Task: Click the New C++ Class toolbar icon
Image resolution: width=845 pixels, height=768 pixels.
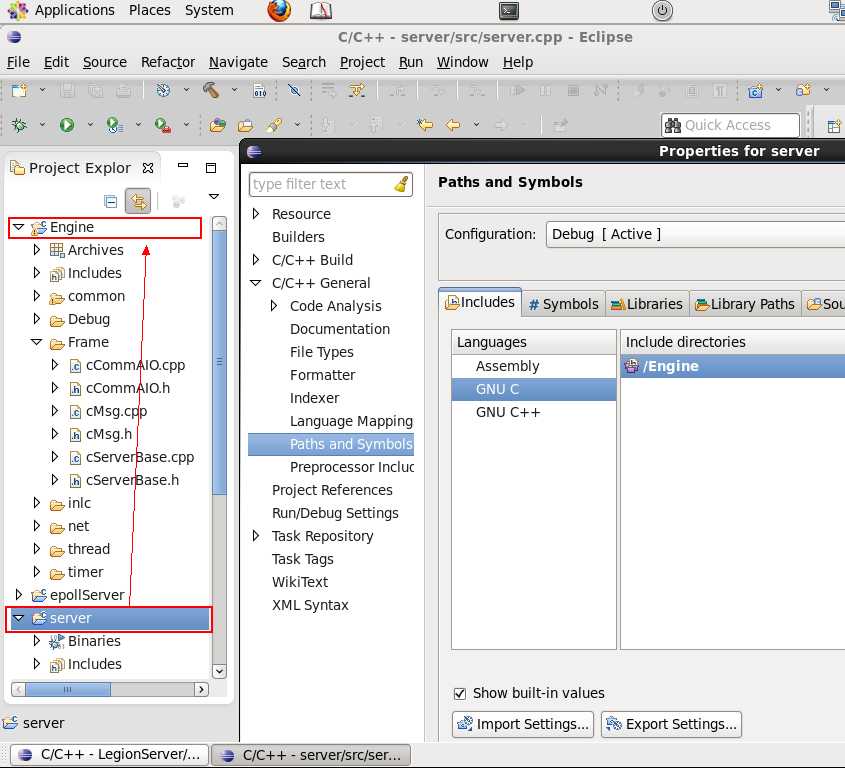Action: click(x=756, y=90)
